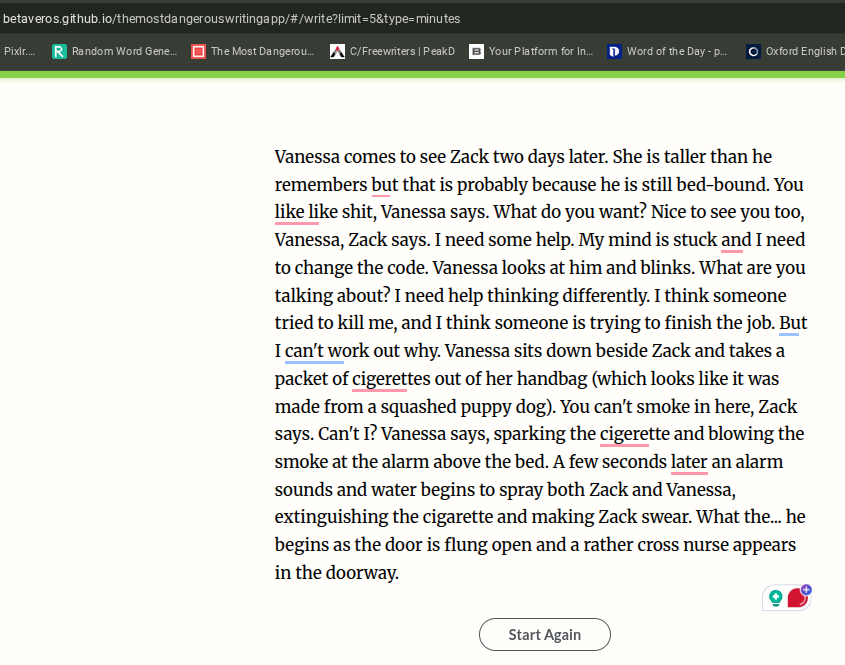This screenshot has width=845, height=665.
Task: Click the blue-underlined word 'But'
Action: tap(793, 323)
